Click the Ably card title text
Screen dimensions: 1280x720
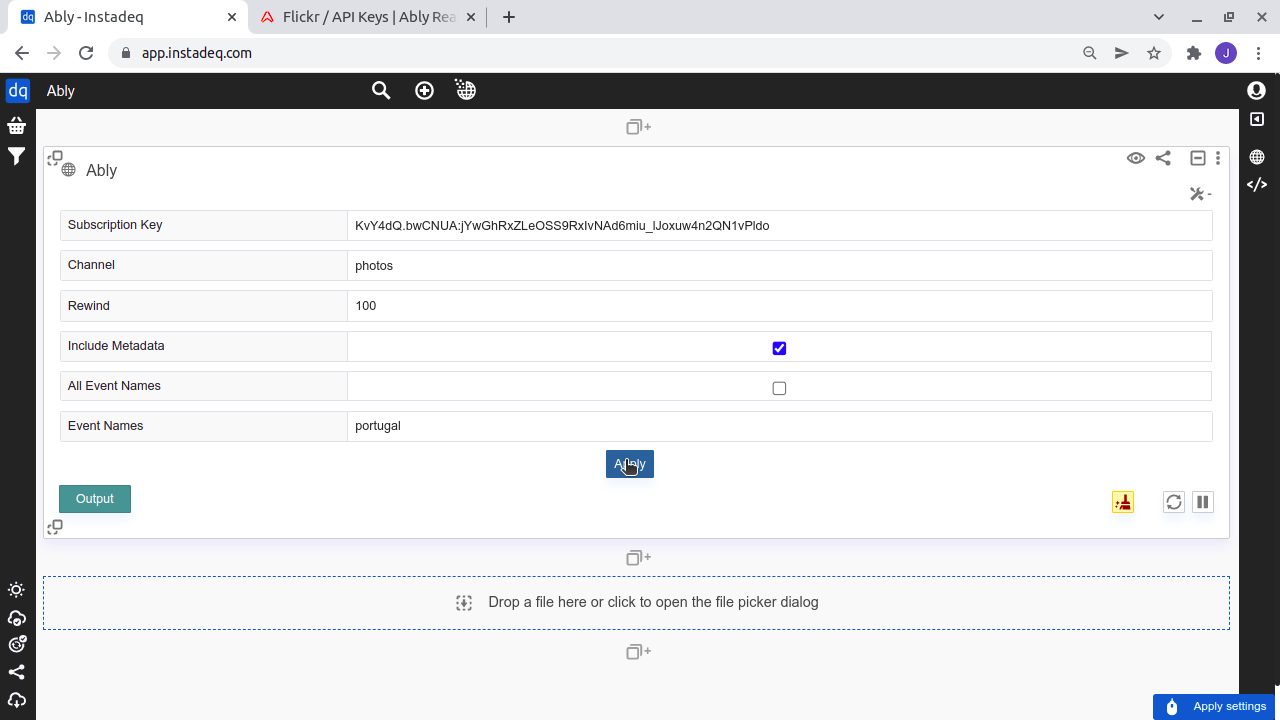102,170
